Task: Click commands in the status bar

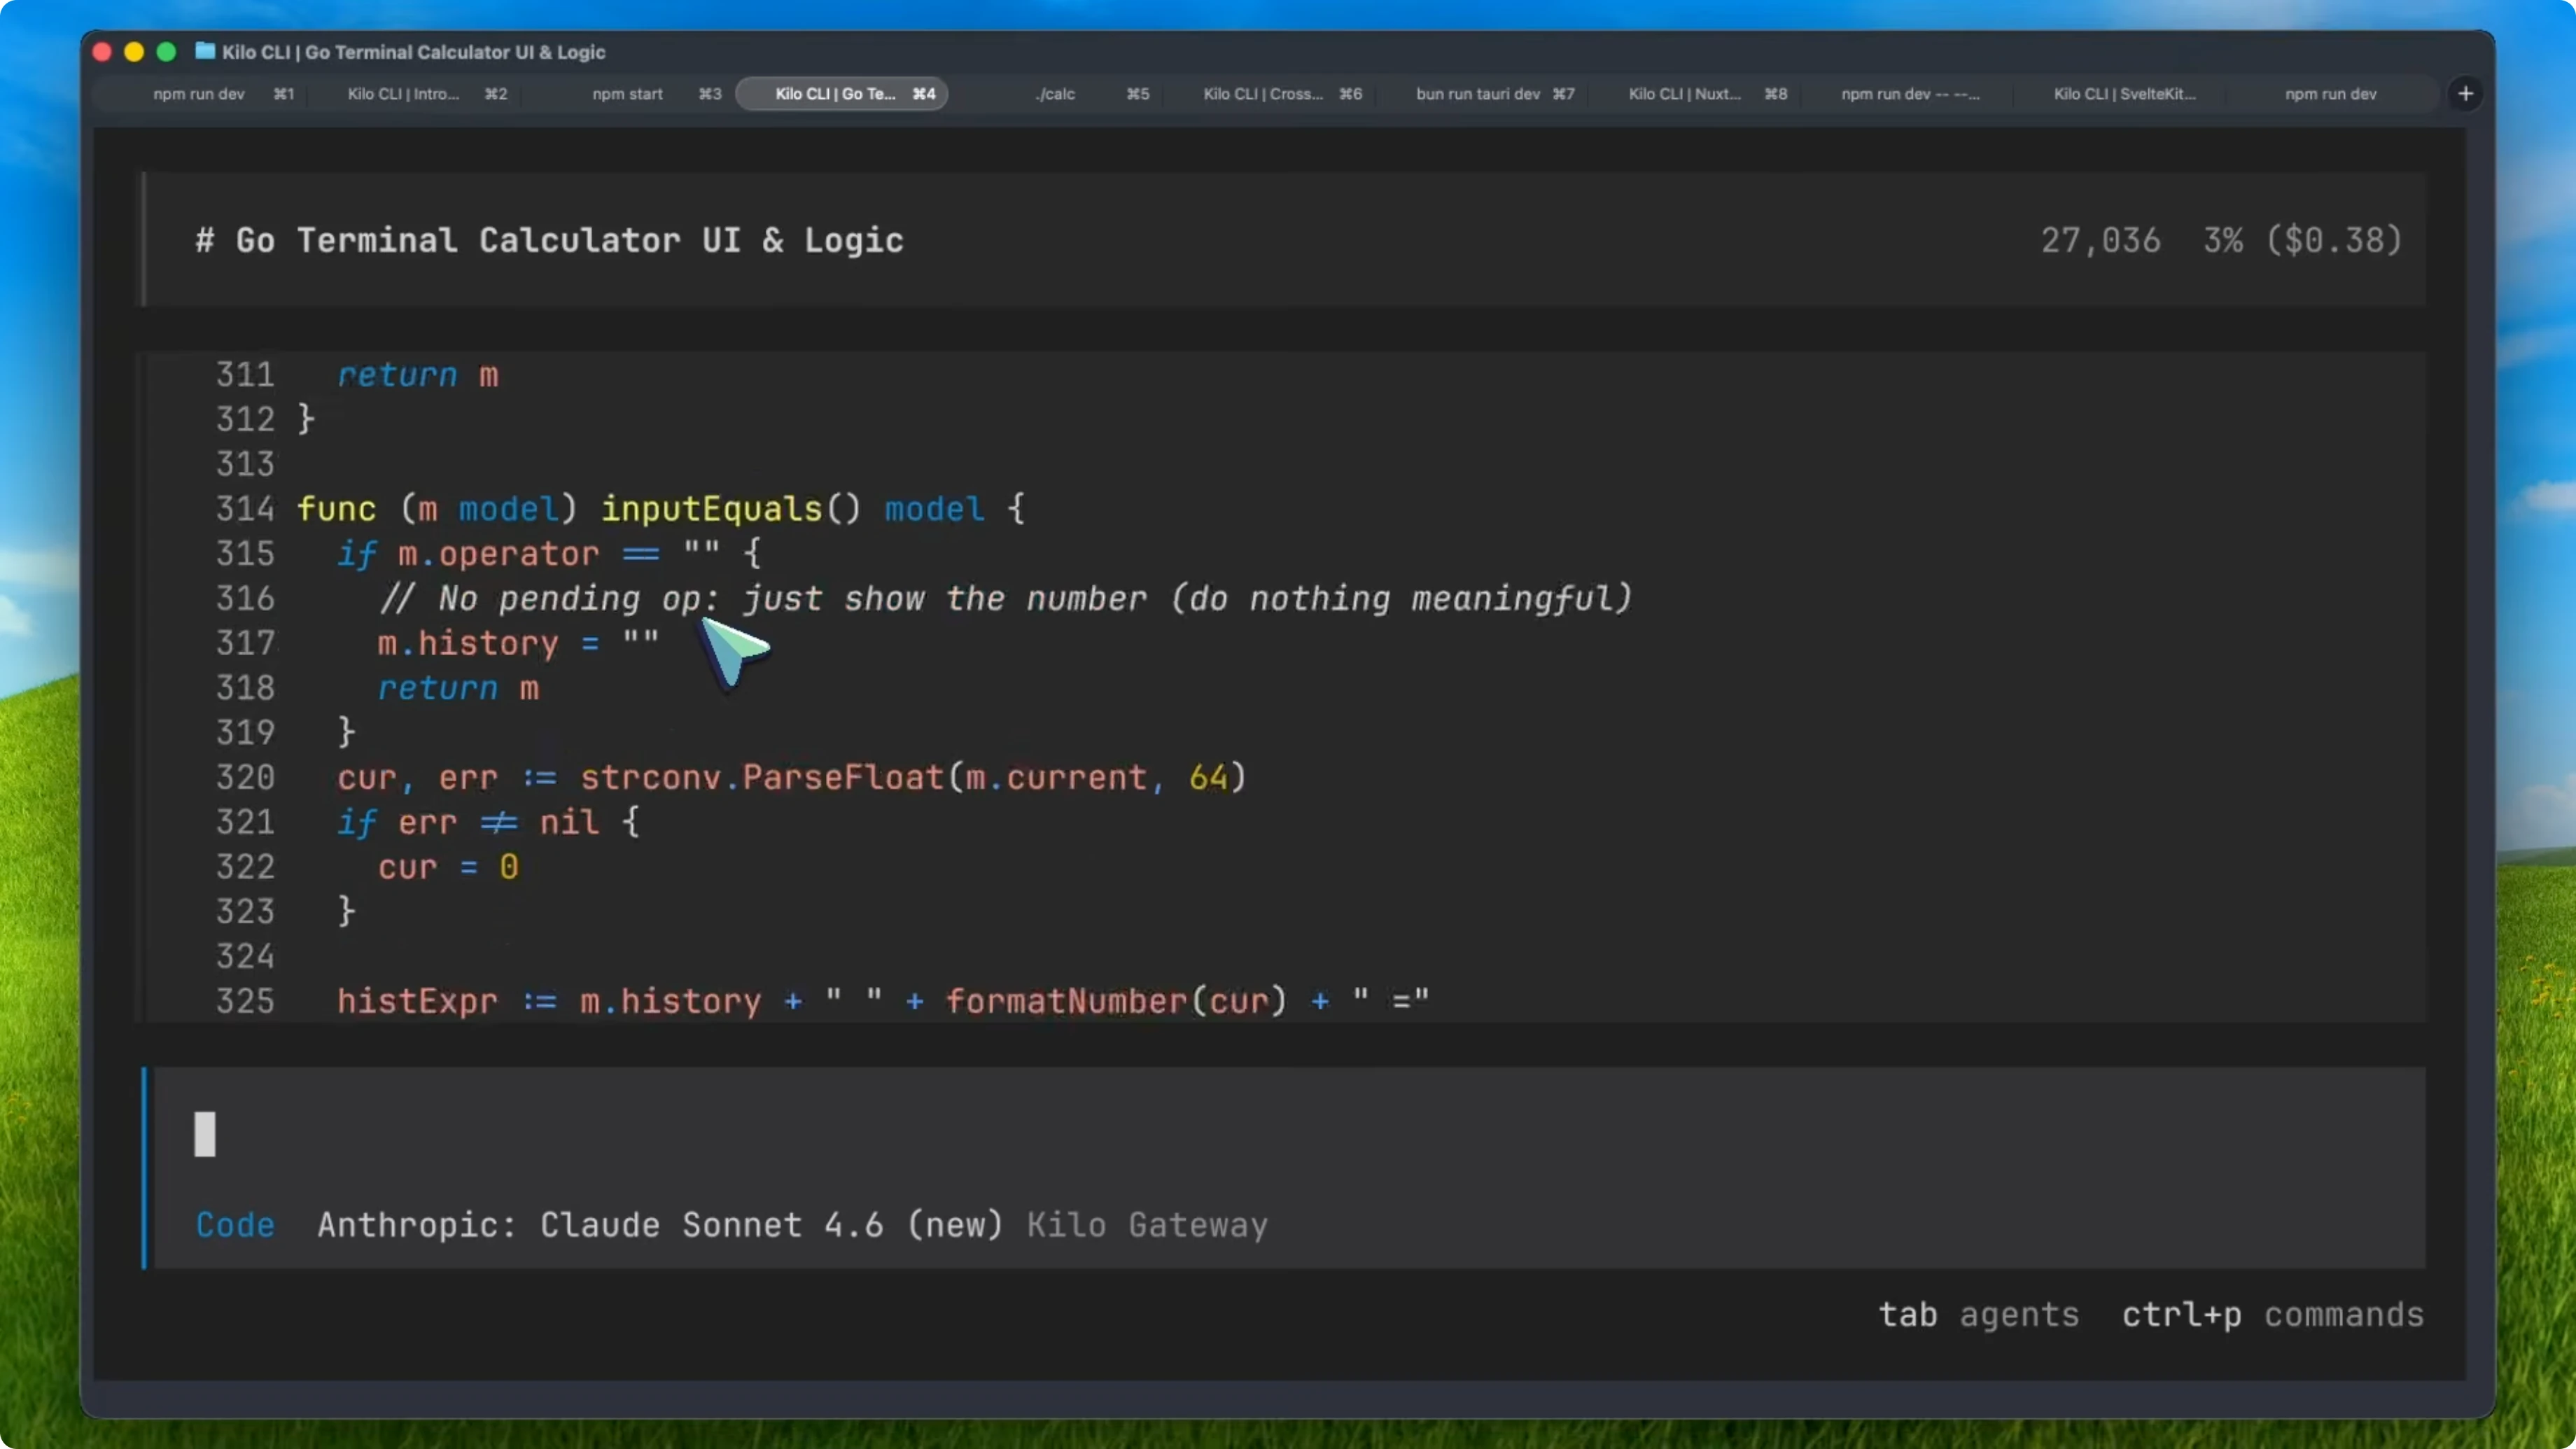Action: [2345, 1315]
